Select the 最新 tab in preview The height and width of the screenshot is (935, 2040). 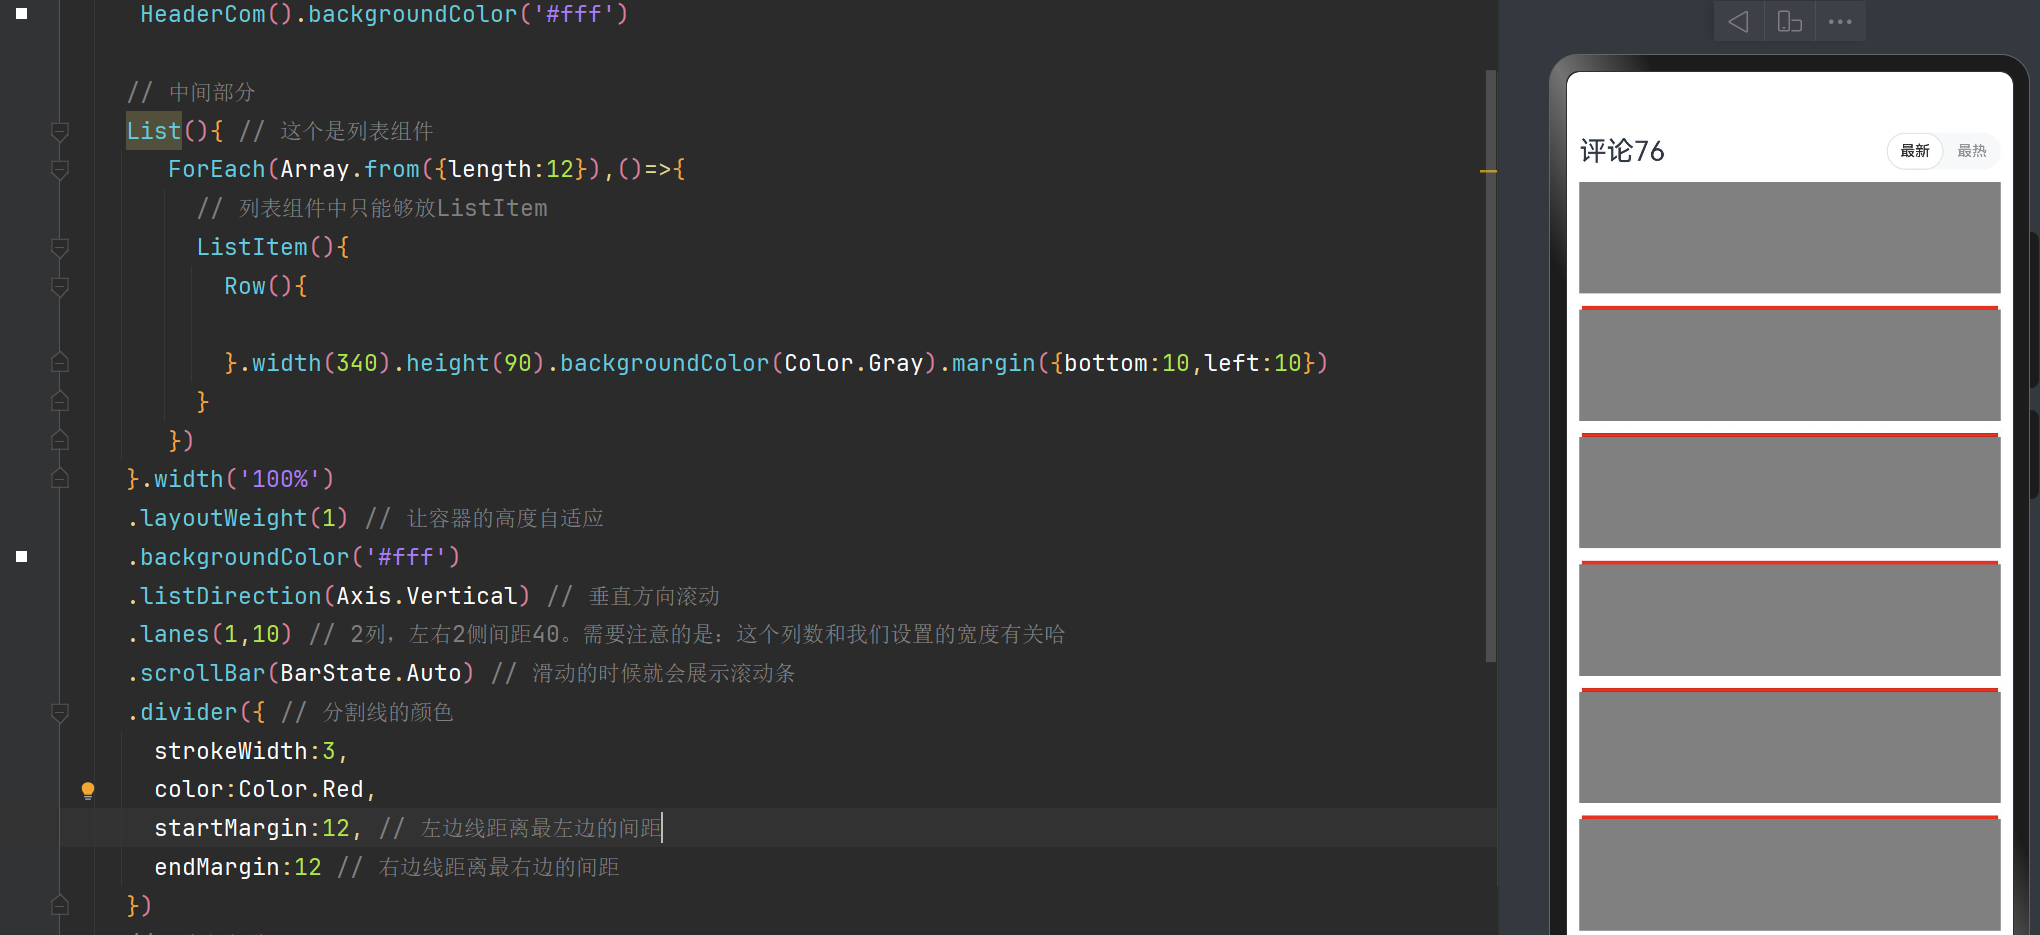click(1915, 151)
